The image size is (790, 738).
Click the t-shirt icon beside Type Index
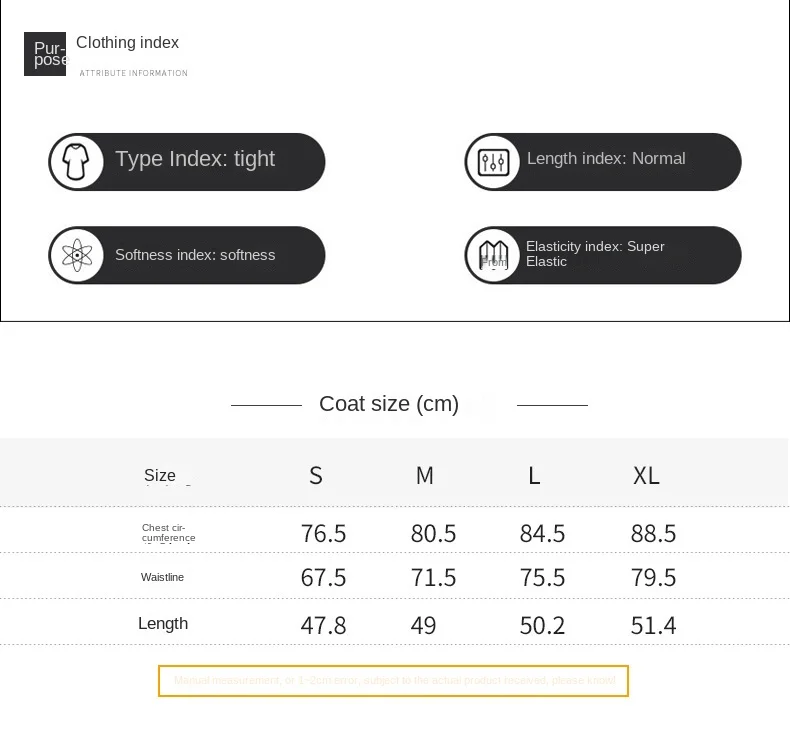(x=76, y=162)
